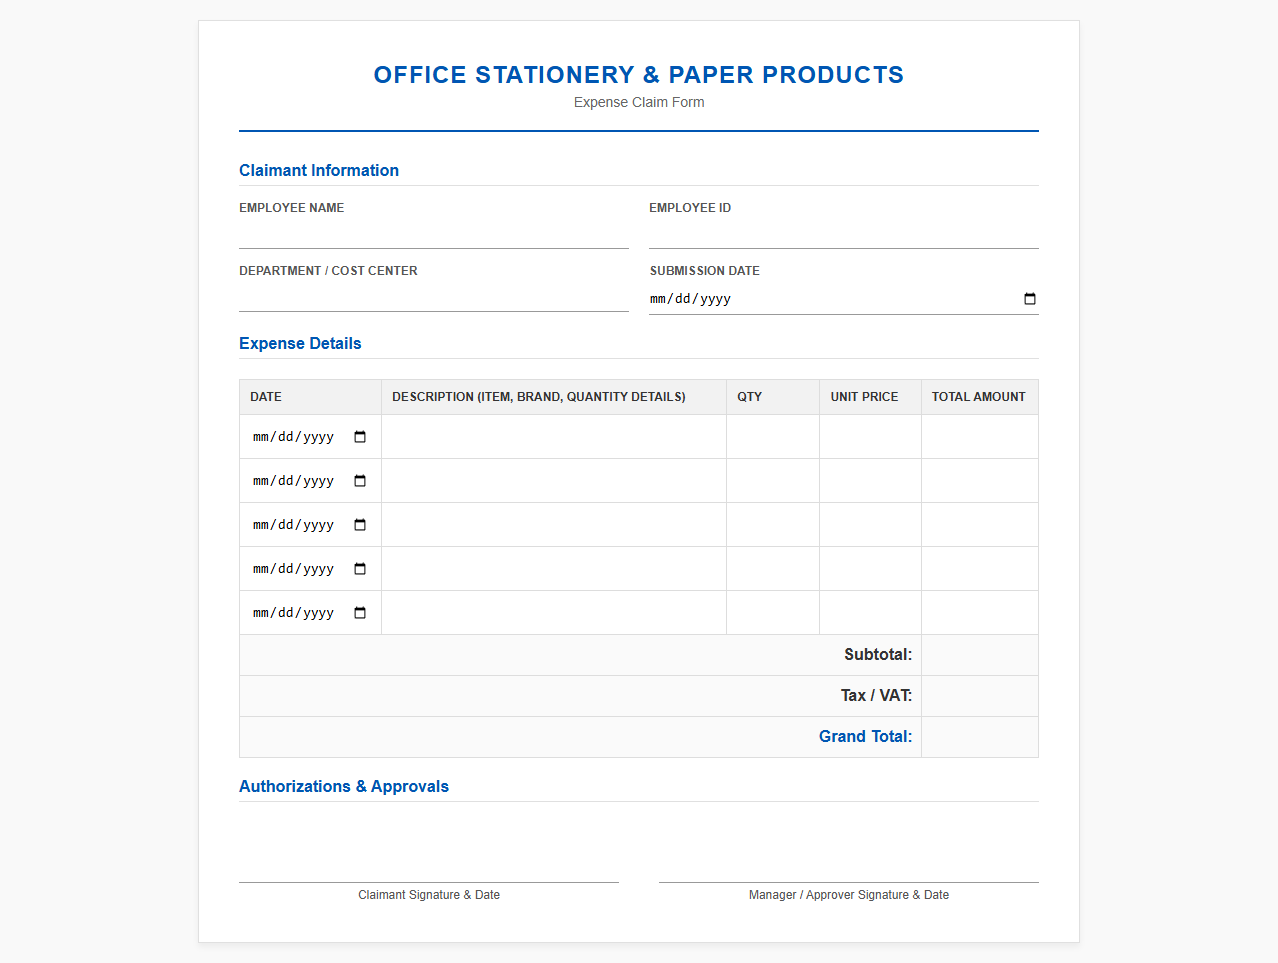
Task: Click the 'EMPLOYEE NAME' label
Action: tap(292, 208)
